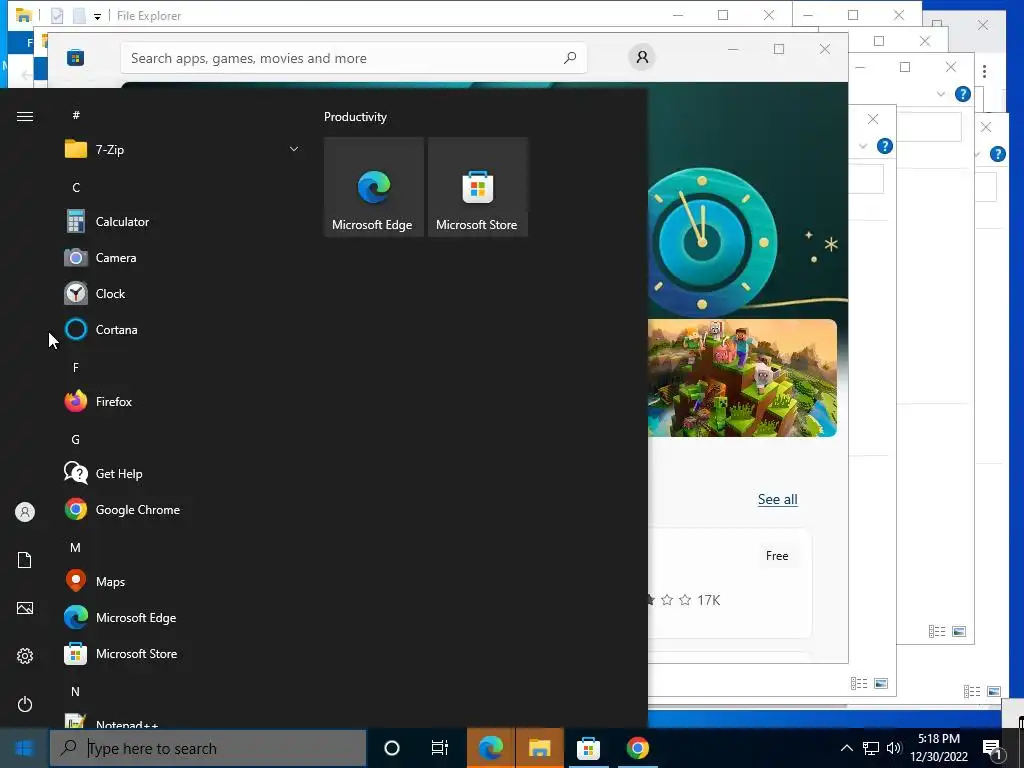Screen dimensions: 1024x768
Task: Open the user account icon in Start sidebar
Action: point(25,512)
